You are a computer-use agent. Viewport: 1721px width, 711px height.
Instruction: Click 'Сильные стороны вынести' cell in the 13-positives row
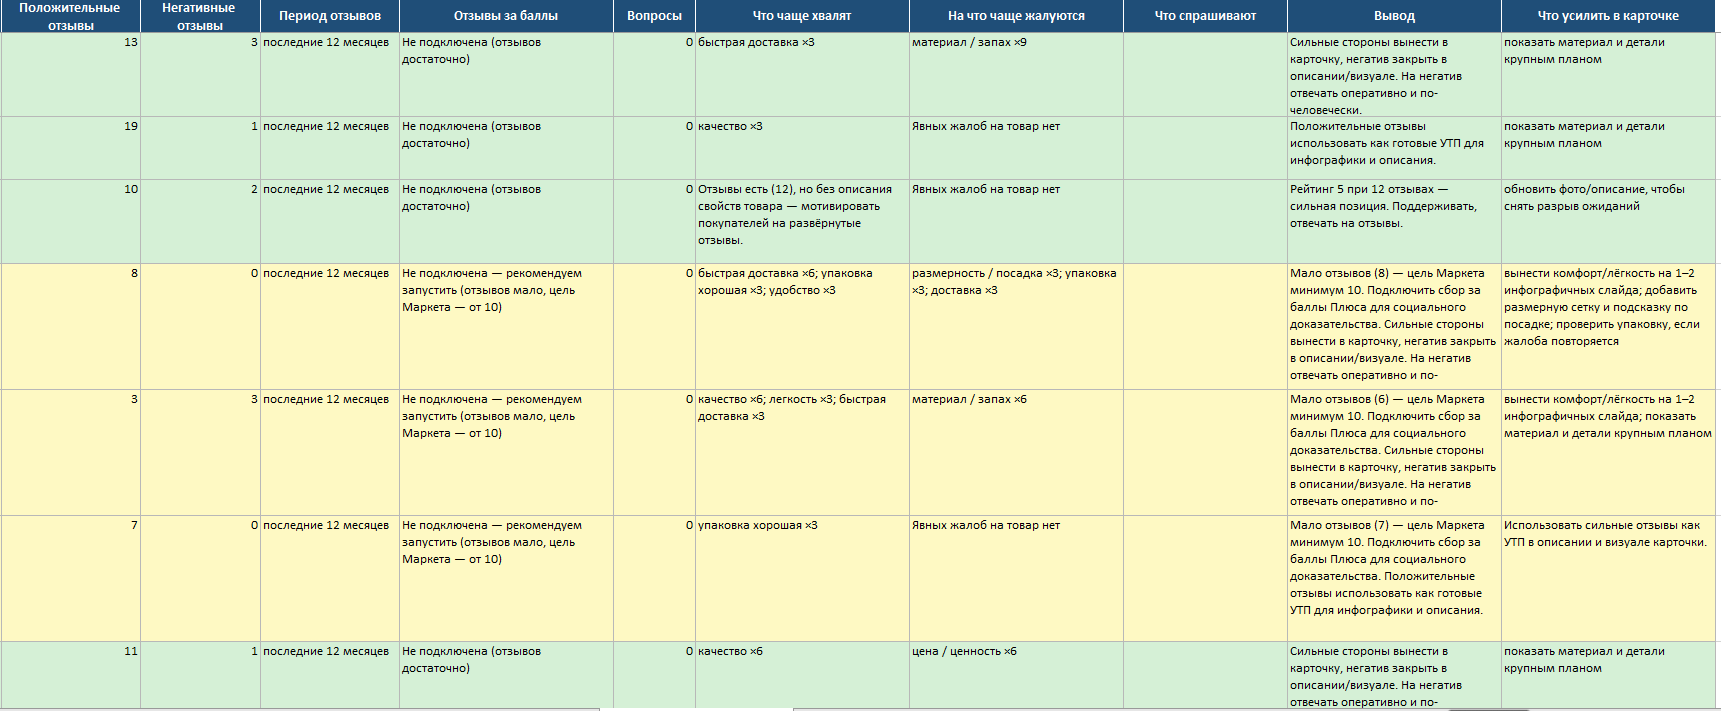click(1394, 75)
